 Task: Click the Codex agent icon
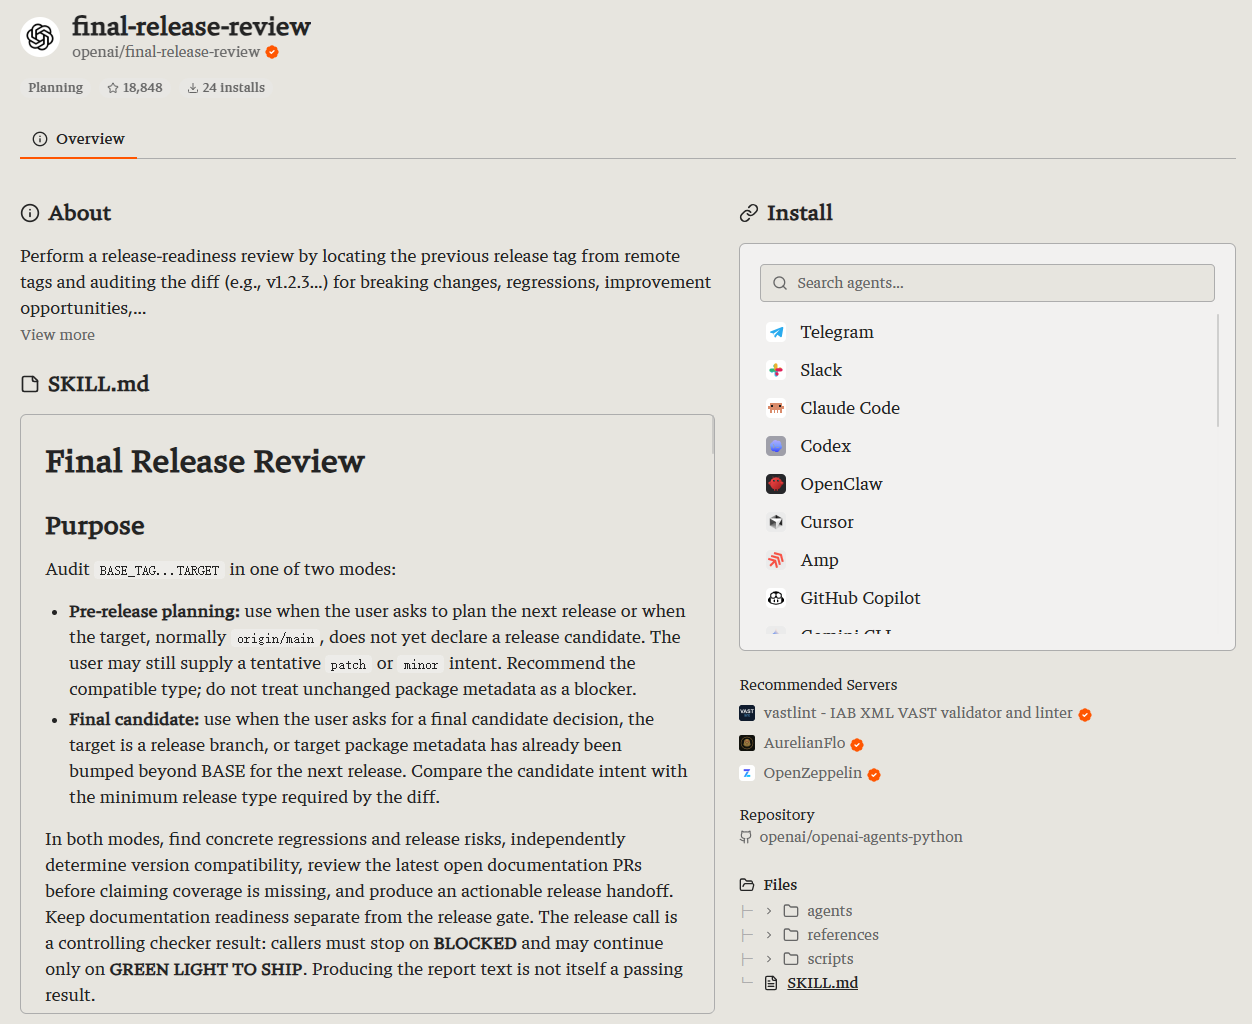coord(776,446)
